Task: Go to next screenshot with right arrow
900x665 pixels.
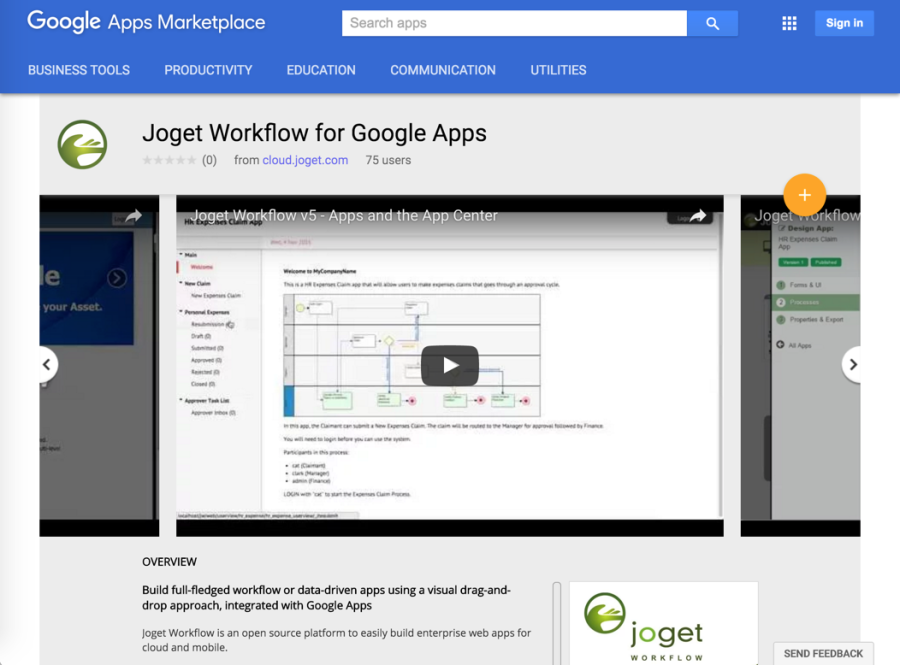Action: click(852, 364)
